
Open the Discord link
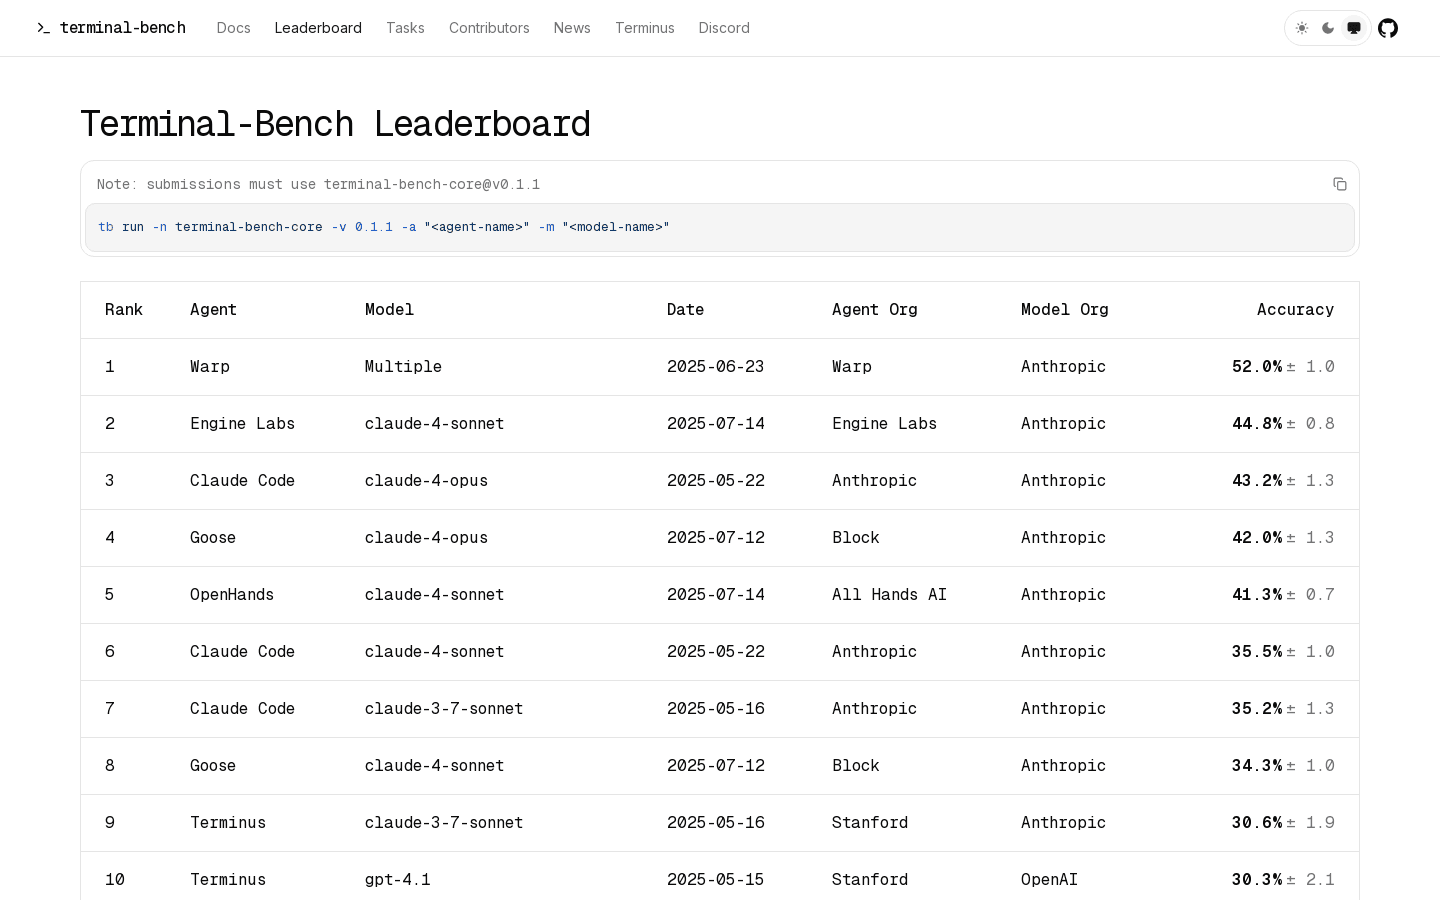coord(724,28)
